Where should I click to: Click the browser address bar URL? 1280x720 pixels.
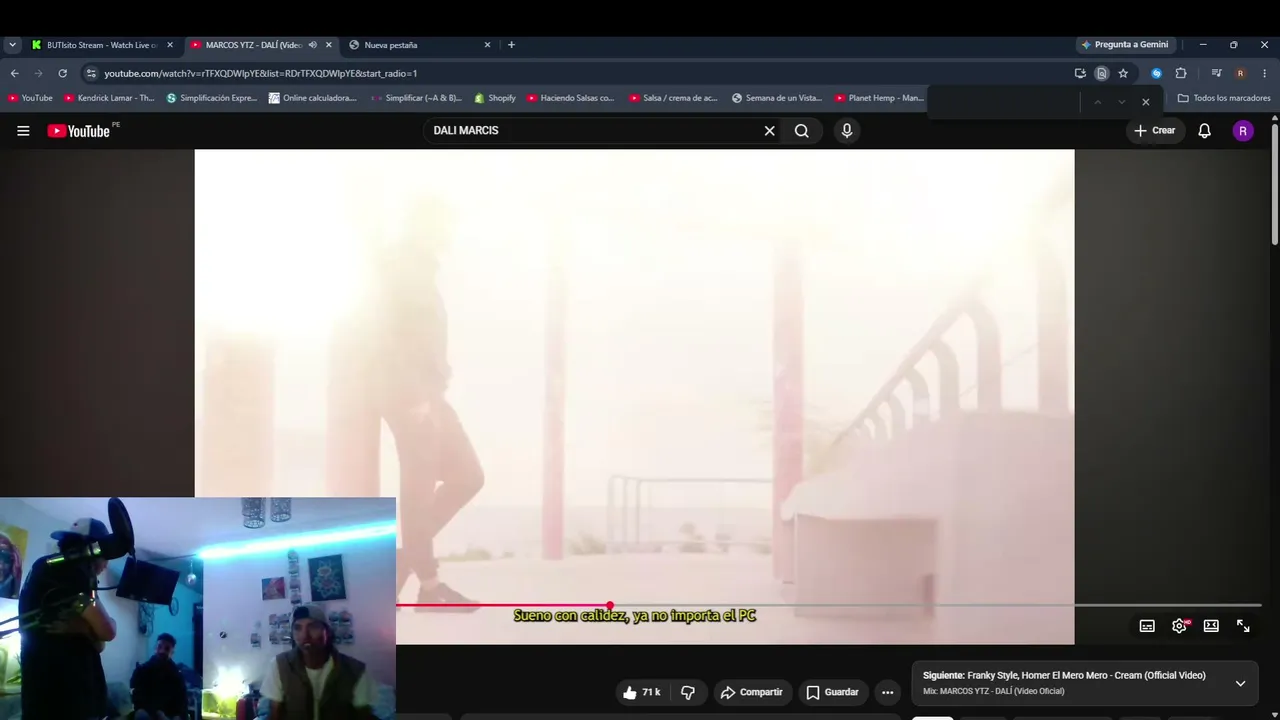pos(261,73)
